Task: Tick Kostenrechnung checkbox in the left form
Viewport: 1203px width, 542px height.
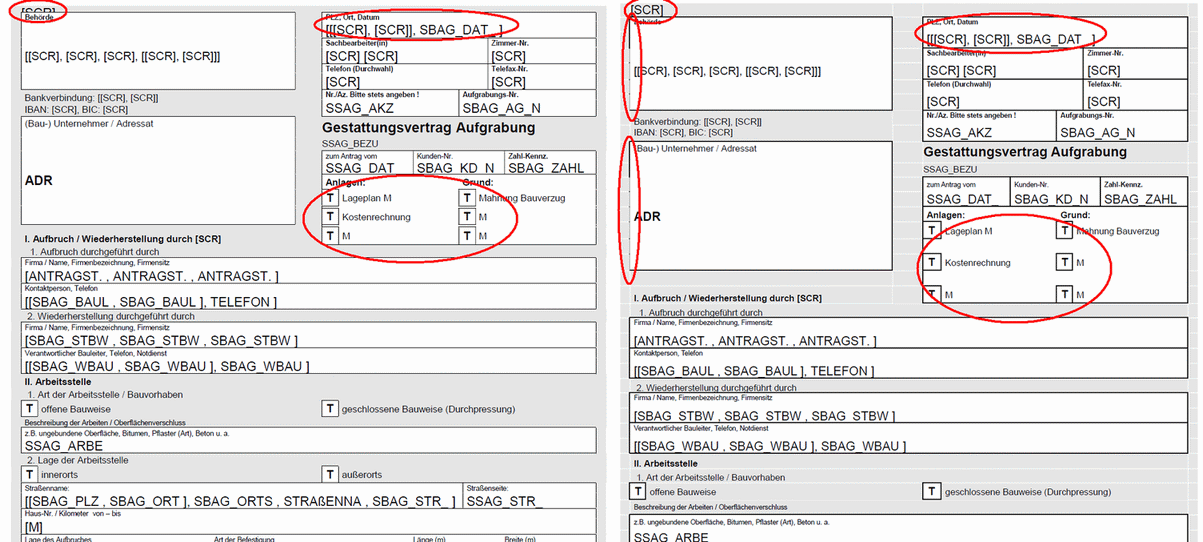Action: tap(331, 217)
